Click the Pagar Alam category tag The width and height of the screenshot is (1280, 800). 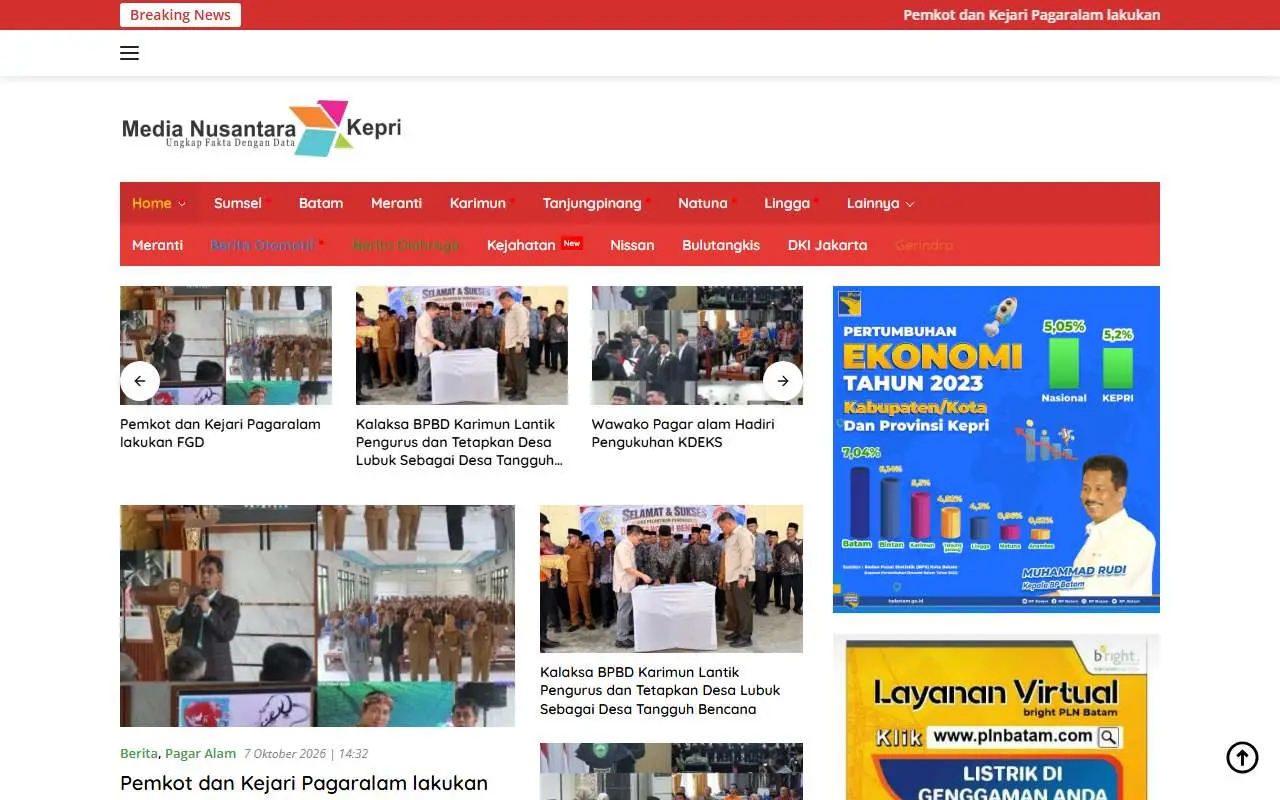point(201,753)
